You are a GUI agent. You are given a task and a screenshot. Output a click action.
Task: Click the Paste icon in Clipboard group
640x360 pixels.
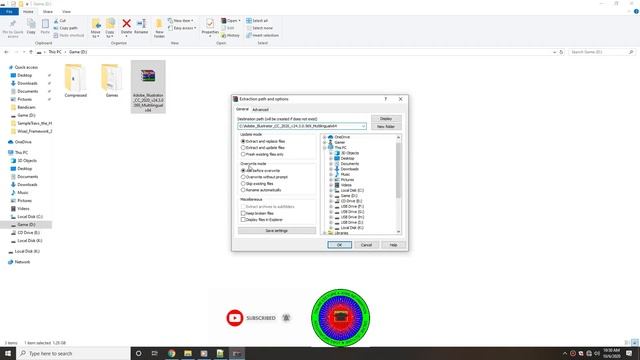click(45, 27)
